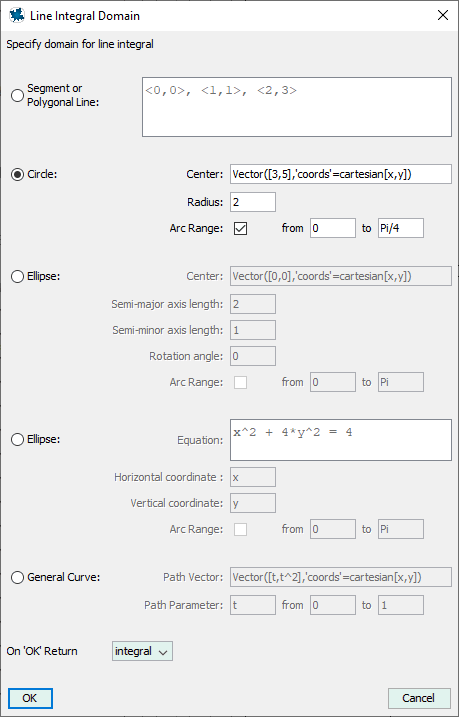Click the circle arc 'from' field
This screenshot has width=459, height=717.
[333, 228]
